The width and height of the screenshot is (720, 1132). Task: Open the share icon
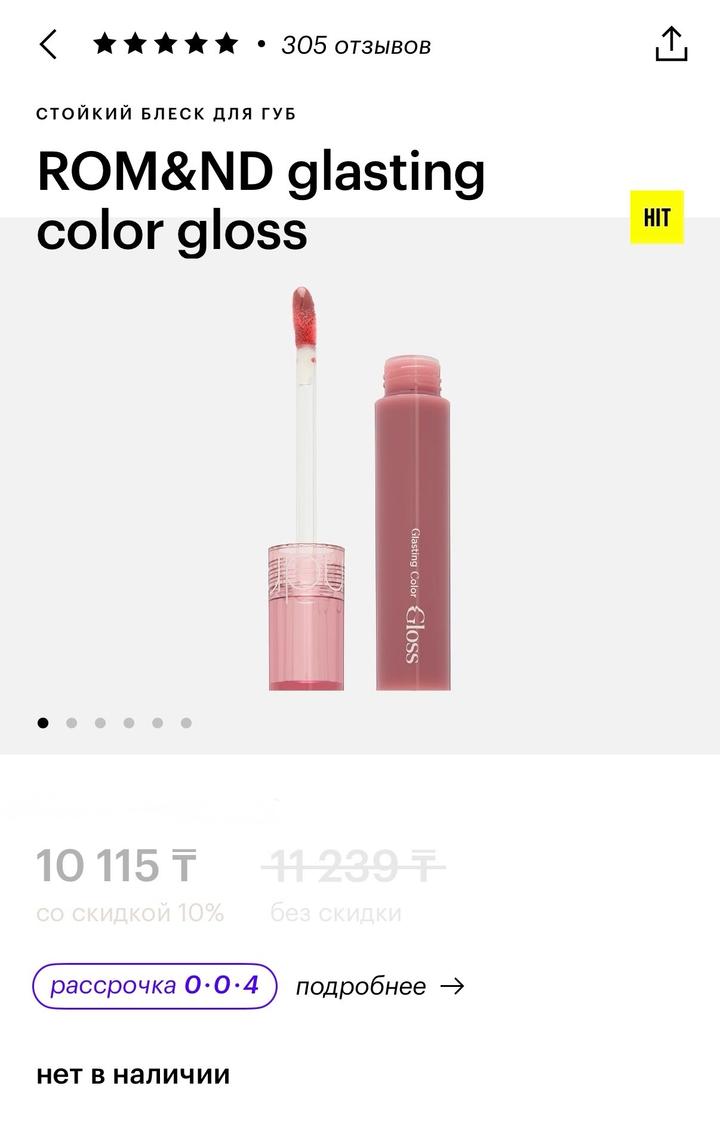[671, 44]
